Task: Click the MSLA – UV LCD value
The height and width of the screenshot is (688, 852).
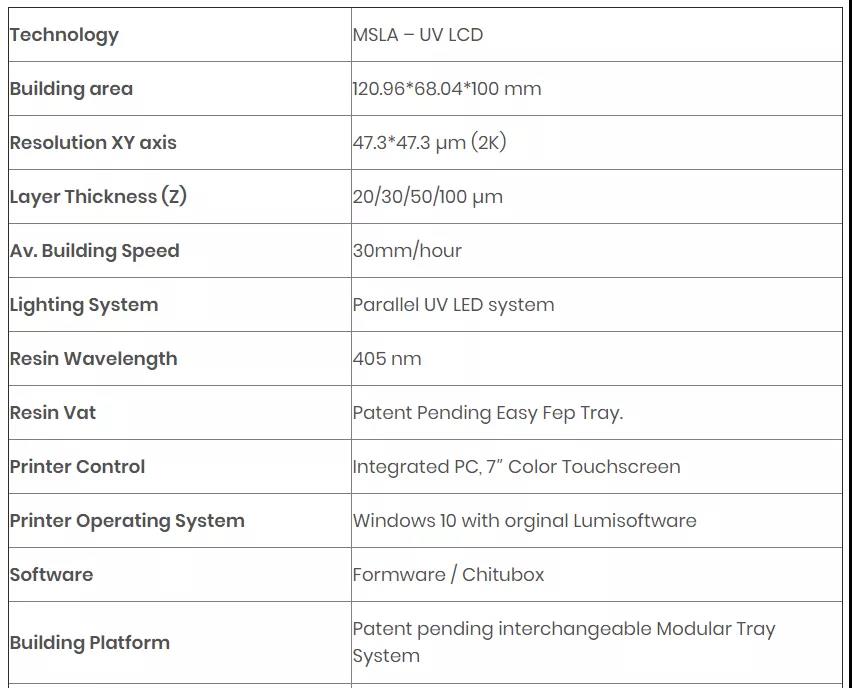Action: click(x=417, y=35)
